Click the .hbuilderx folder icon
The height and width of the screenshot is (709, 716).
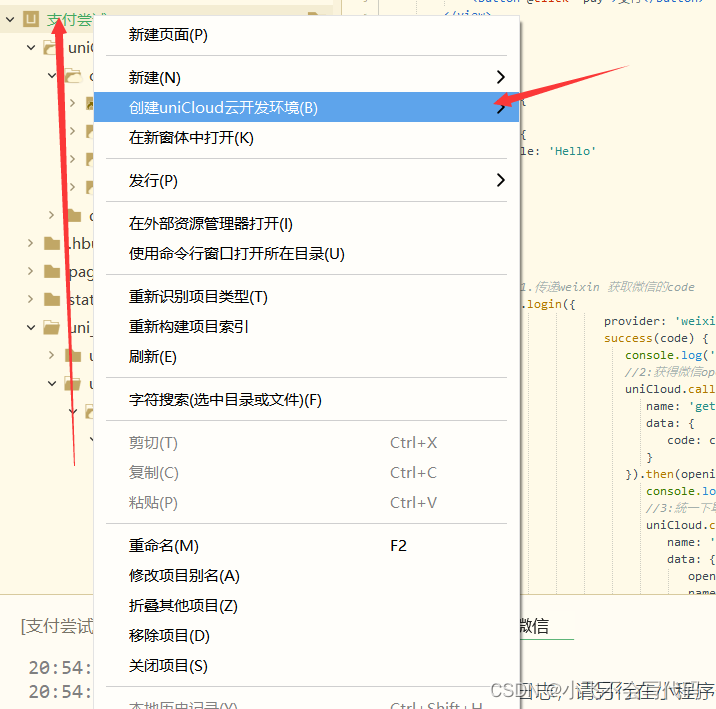click(x=52, y=243)
